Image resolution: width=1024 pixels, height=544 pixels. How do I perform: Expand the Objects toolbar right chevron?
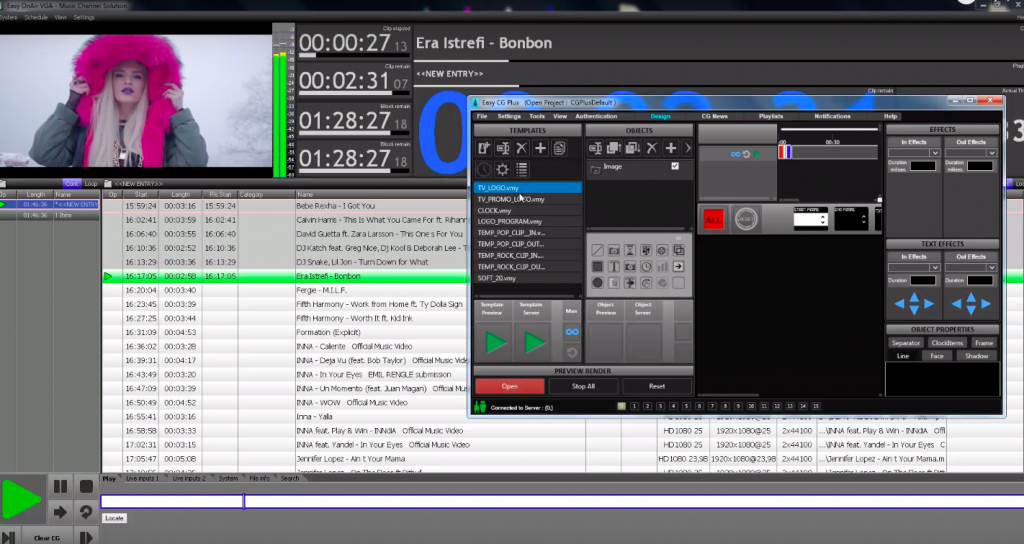click(688, 148)
